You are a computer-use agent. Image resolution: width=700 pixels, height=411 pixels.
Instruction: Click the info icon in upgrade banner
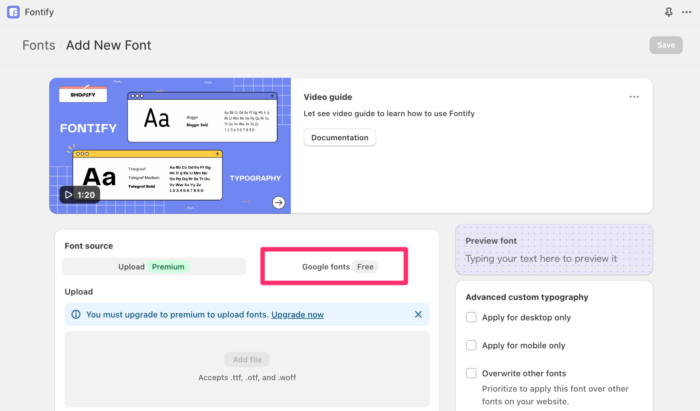point(76,315)
